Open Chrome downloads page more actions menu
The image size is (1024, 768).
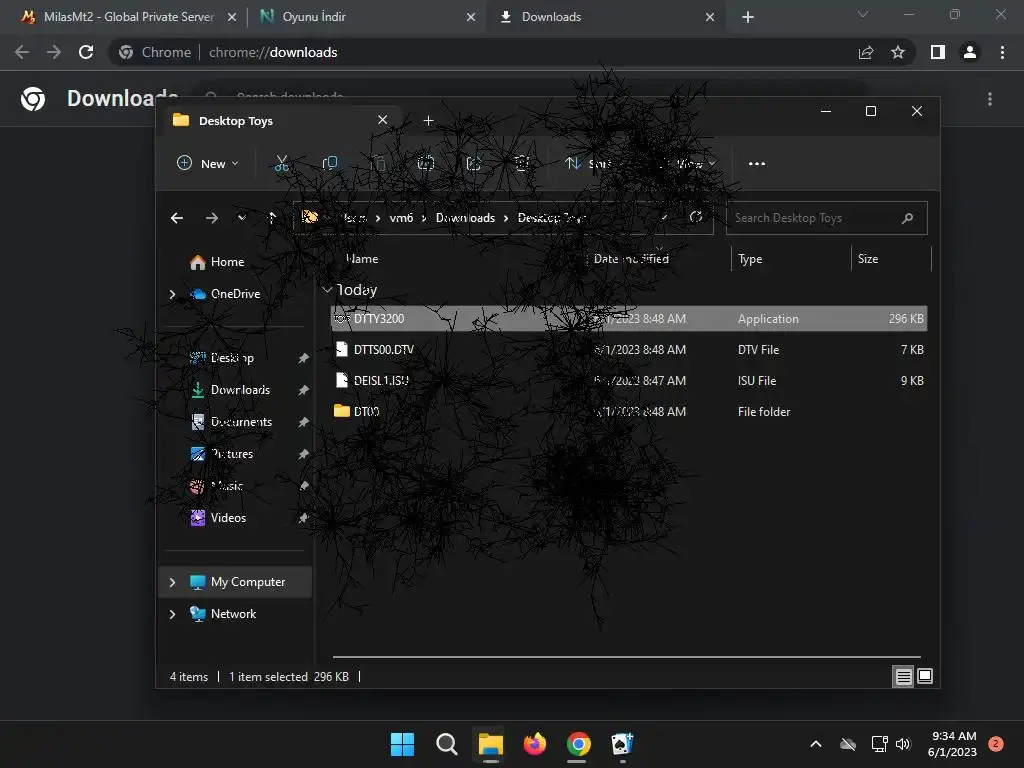[x=990, y=99]
